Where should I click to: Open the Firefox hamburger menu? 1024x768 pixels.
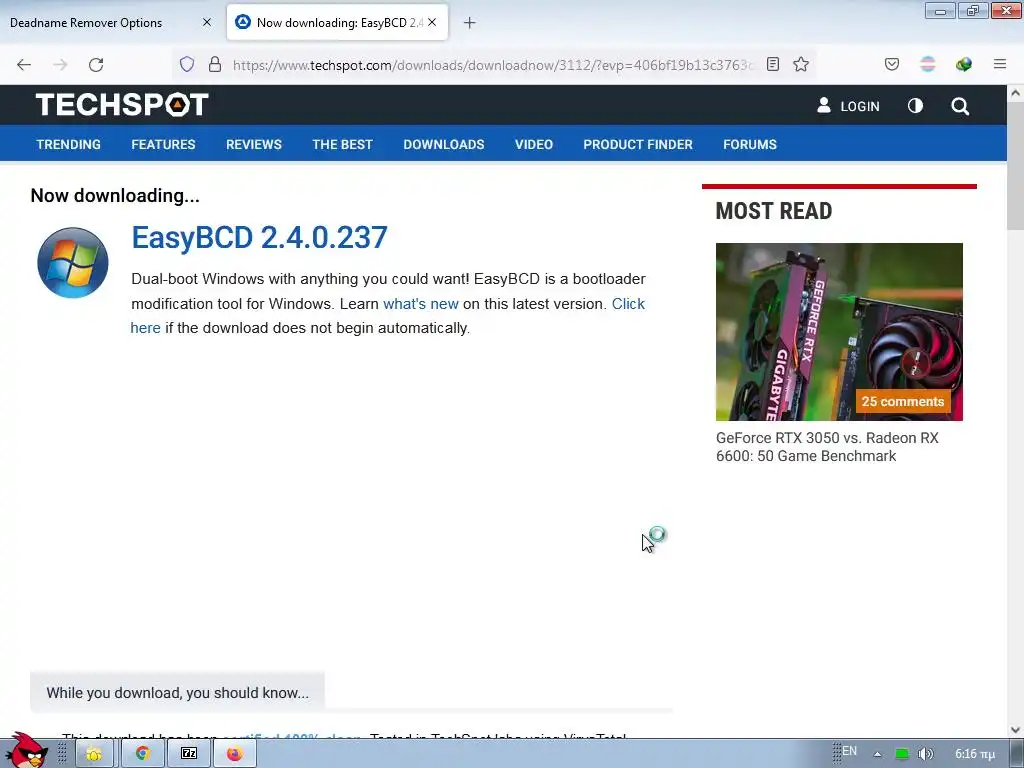pyautogui.click(x=1000, y=64)
